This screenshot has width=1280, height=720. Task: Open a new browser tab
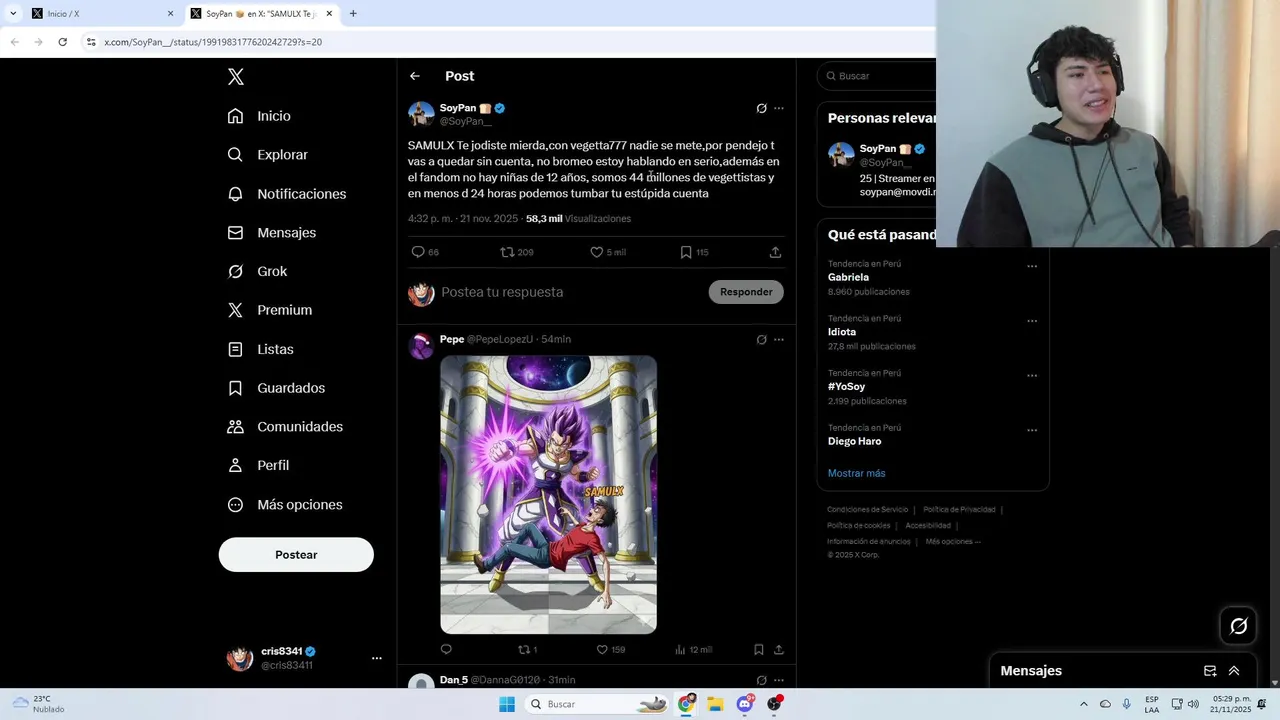pos(353,14)
